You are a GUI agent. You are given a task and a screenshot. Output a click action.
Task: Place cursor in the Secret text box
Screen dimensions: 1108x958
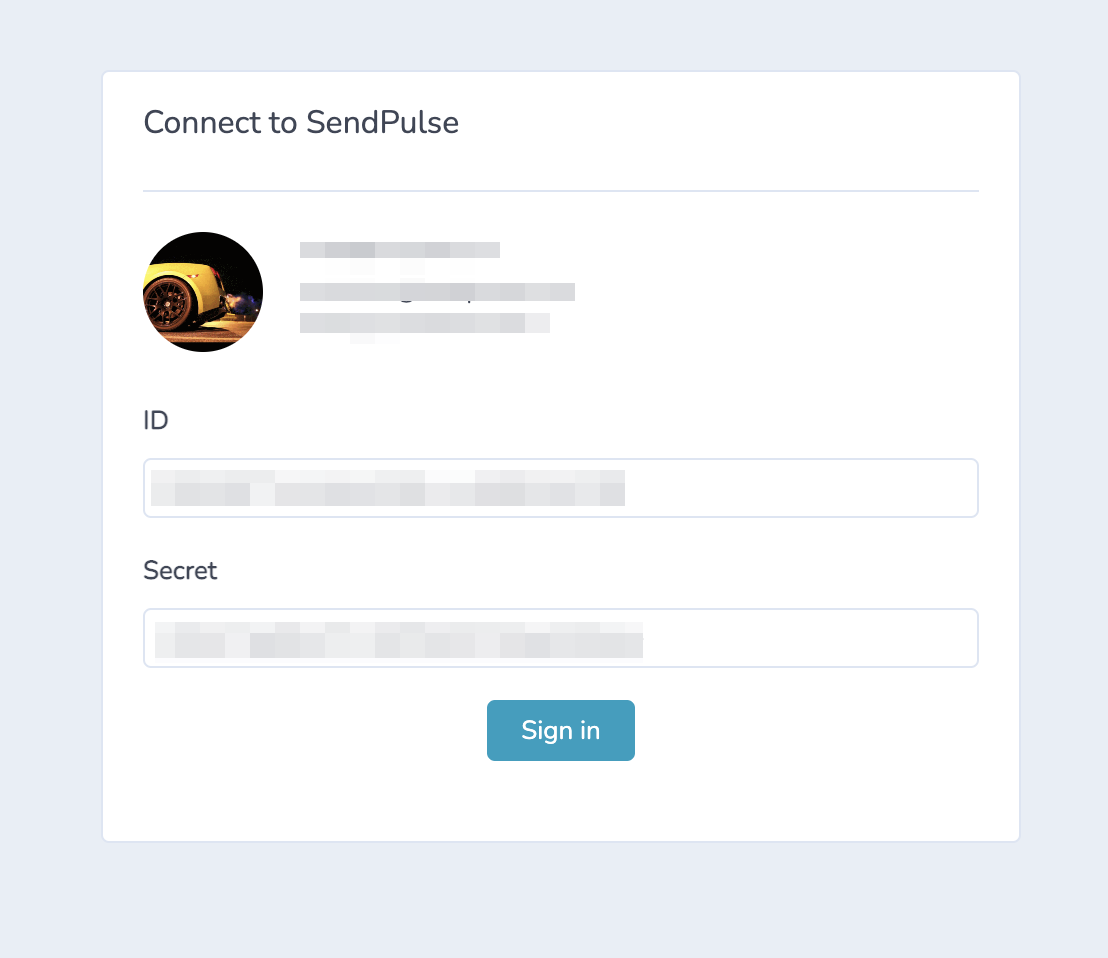560,638
